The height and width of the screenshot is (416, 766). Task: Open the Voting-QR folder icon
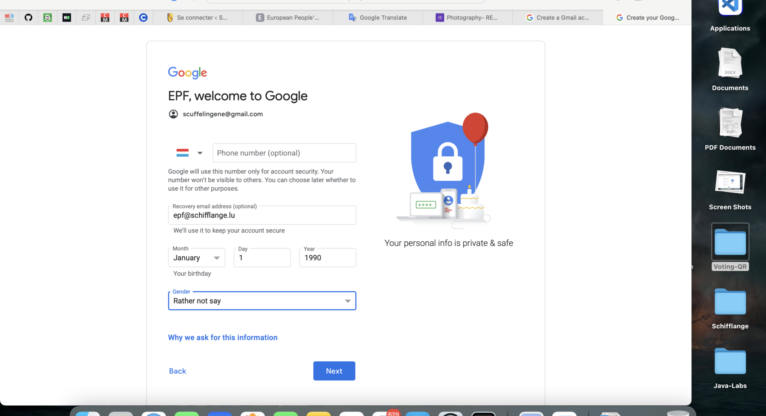click(730, 243)
